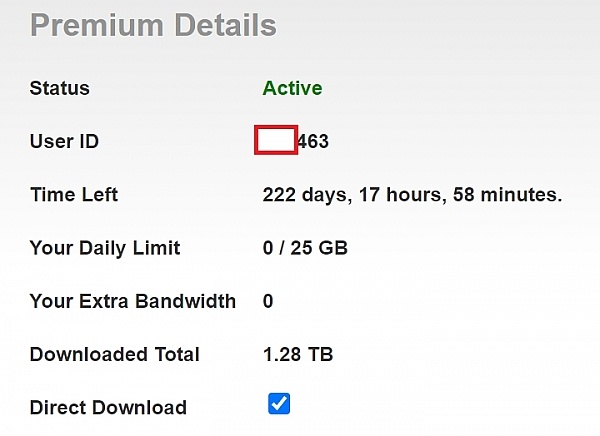Click the Extra Bandwidth value 0
Screen dimensions: 600x436
tap(268, 301)
